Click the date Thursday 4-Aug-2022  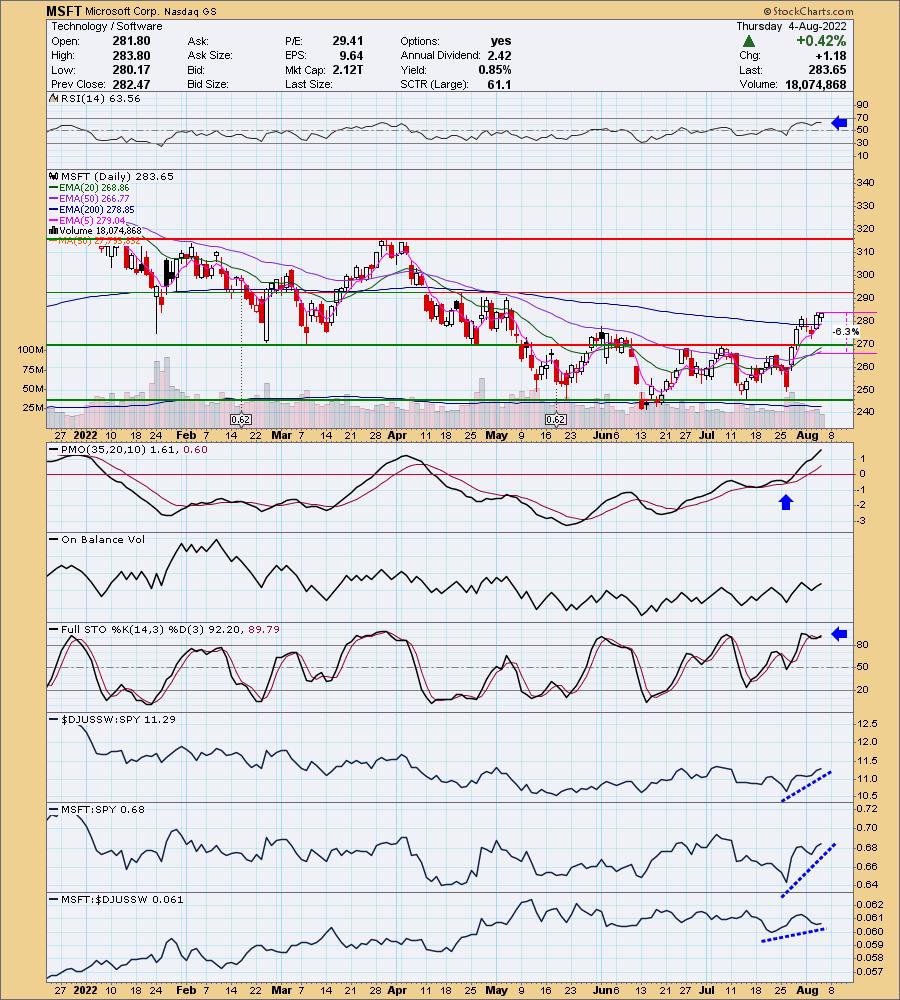pyautogui.click(x=792, y=26)
